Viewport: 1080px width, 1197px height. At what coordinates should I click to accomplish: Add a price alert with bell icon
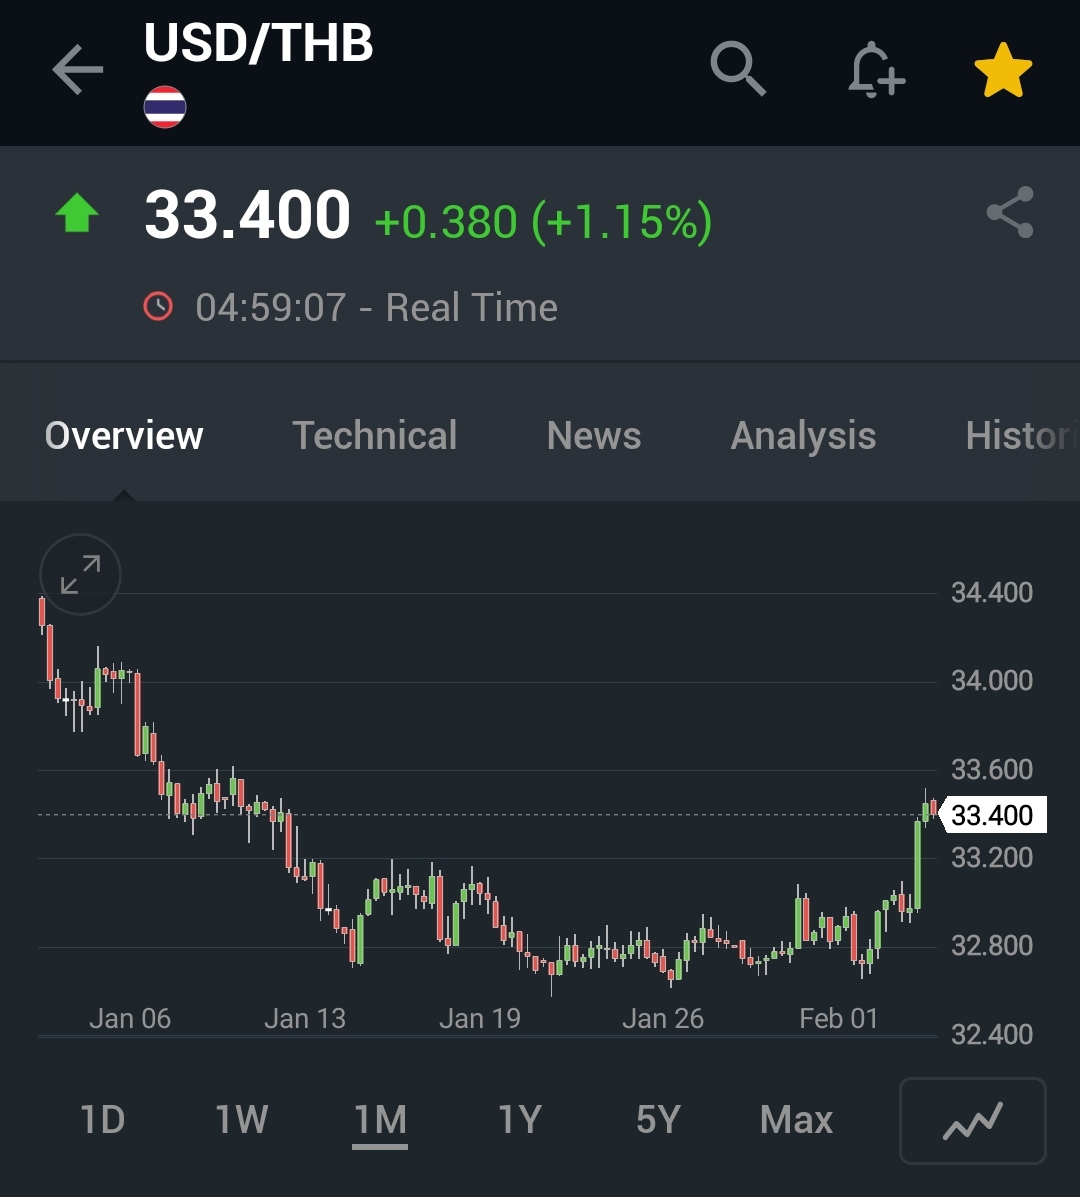click(875, 69)
